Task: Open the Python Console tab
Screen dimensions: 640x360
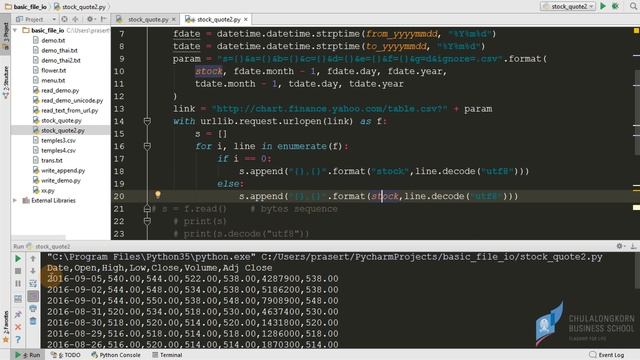Action: pos(116,355)
